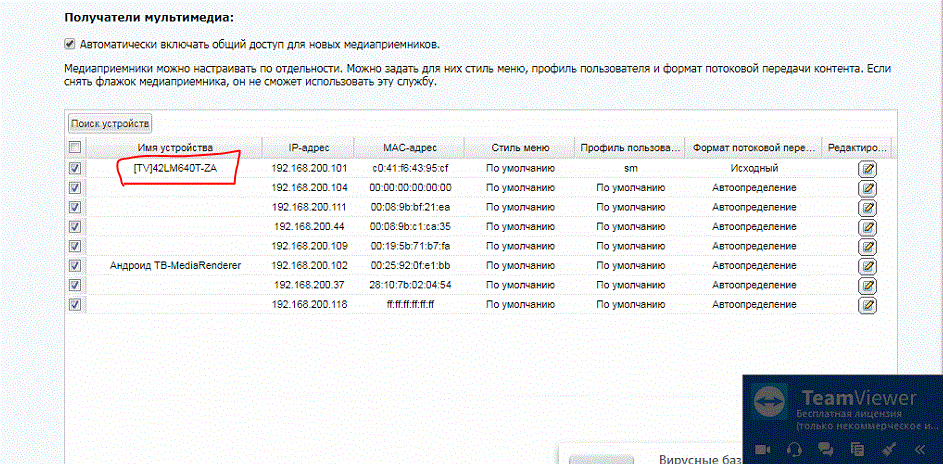Screen dimensions: 943x464
Task: Sort by IP-адрес column header
Action: coord(309,147)
